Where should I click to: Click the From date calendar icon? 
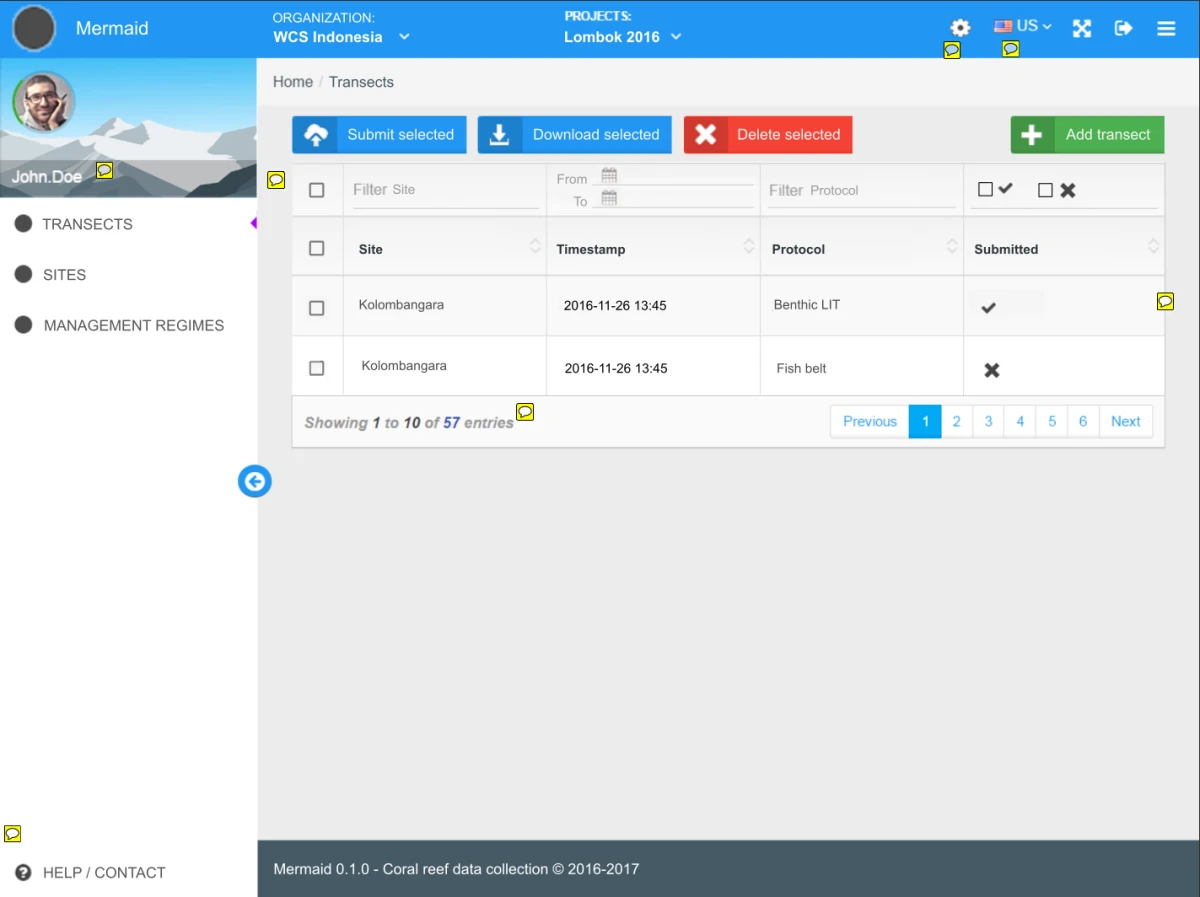coord(609,176)
